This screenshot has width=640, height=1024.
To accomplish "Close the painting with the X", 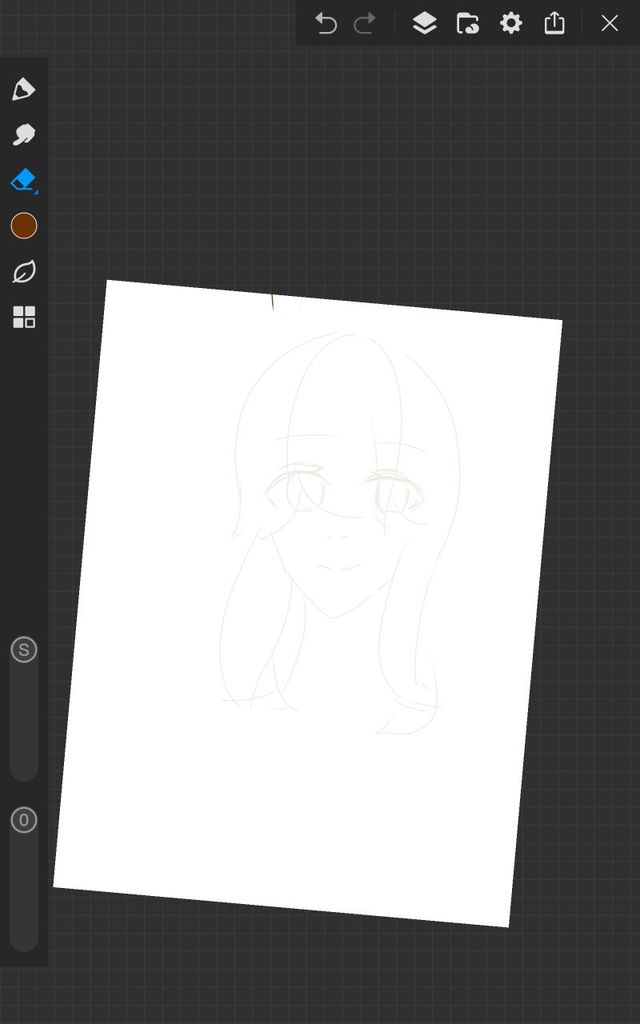I will pos(609,23).
